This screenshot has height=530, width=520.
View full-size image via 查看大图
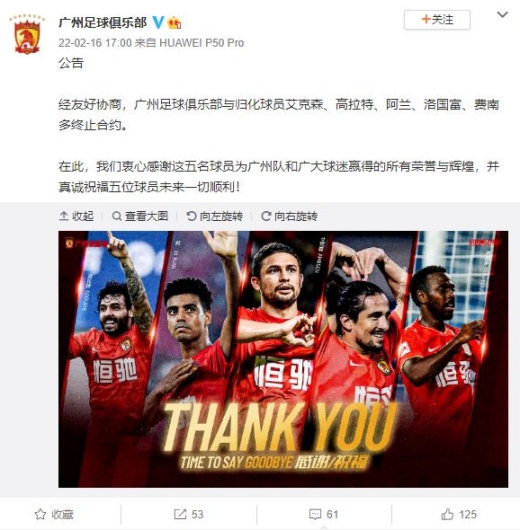point(140,216)
